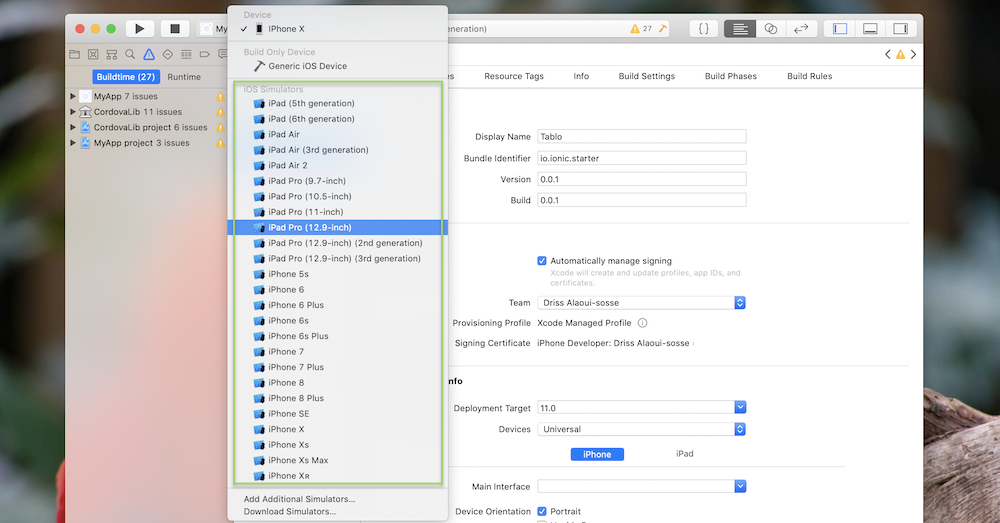Click the Bundle Identifier field
The height and width of the screenshot is (523, 1000).
(x=642, y=158)
